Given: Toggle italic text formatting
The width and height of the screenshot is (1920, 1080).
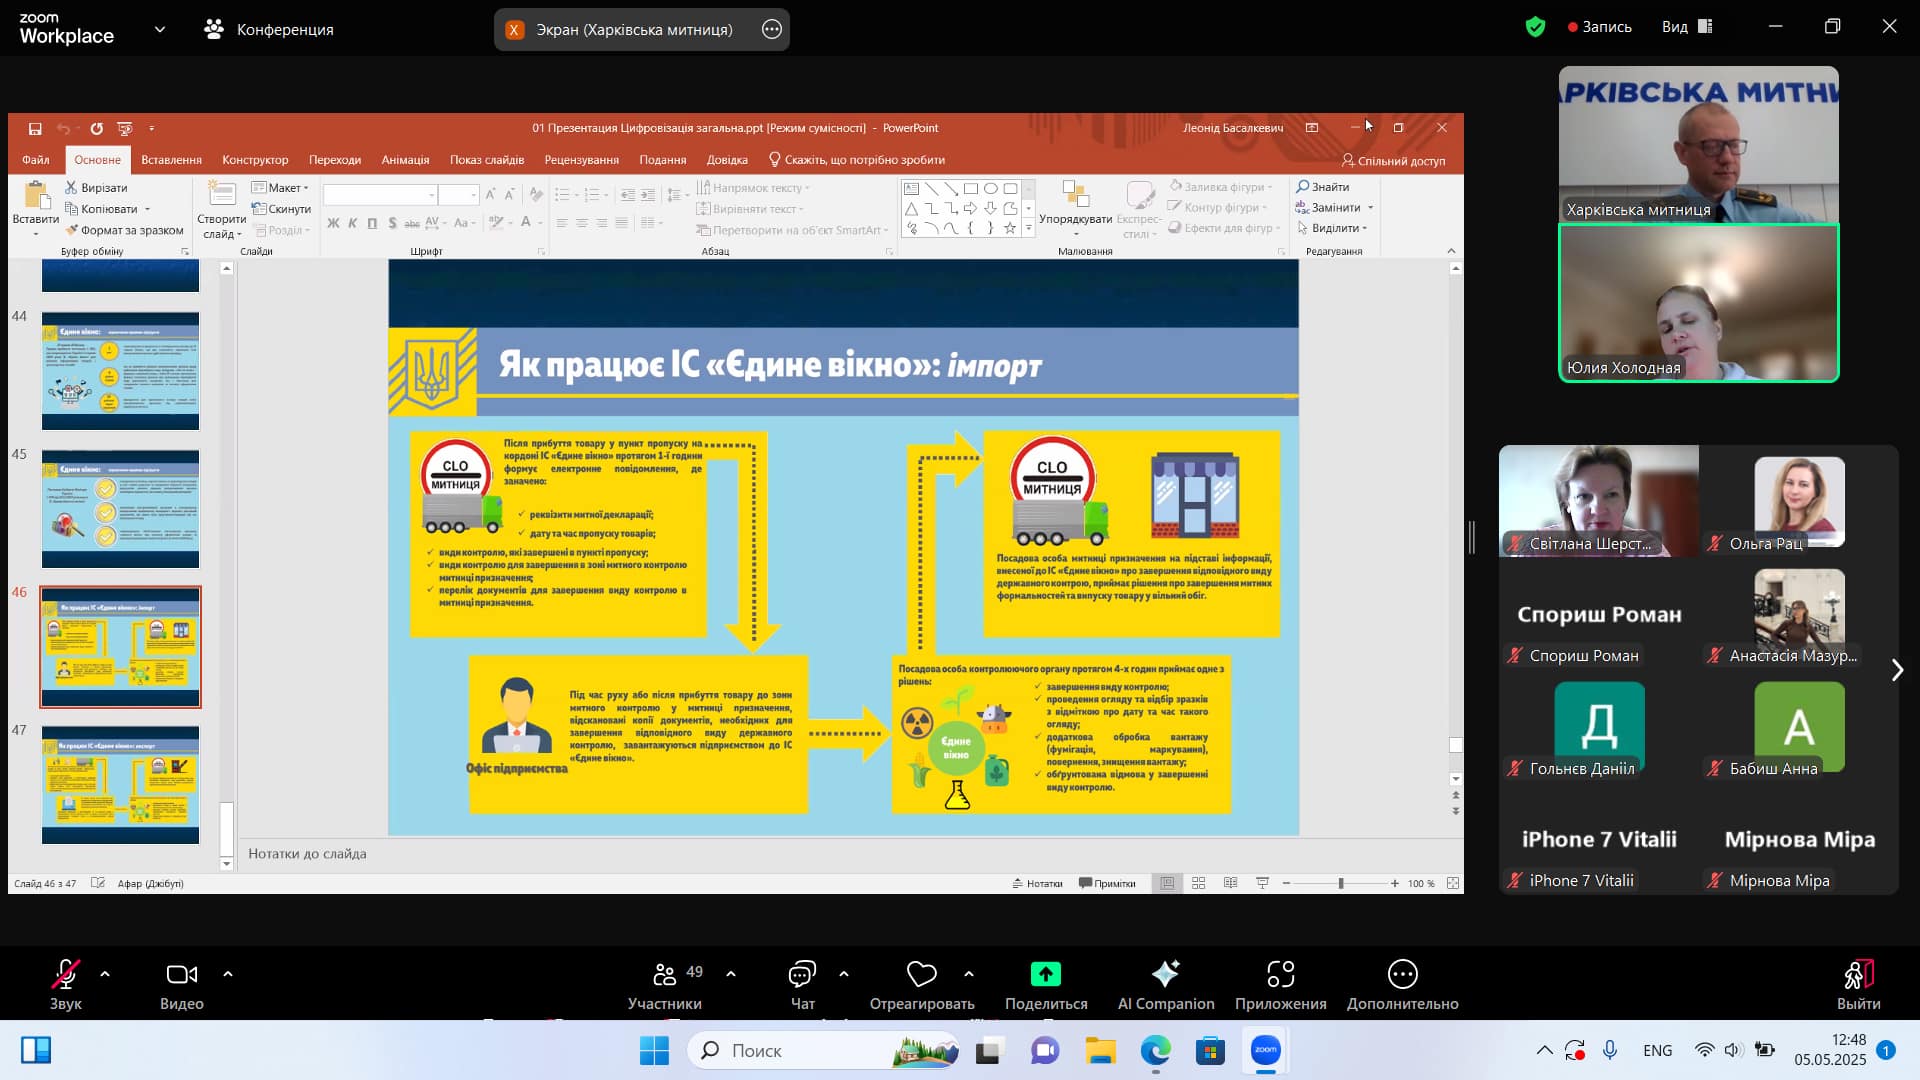Looking at the screenshot, I should pyautogui.click(x=353, y=223).
